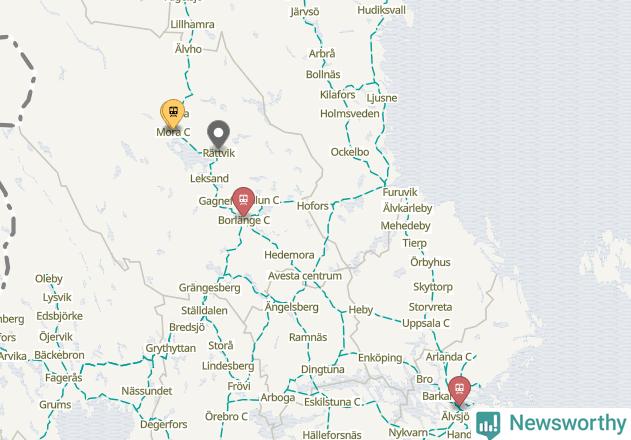Click the Avesta centrum label
The height and width of the screenshot is (440, 631).
click(305, 276)
